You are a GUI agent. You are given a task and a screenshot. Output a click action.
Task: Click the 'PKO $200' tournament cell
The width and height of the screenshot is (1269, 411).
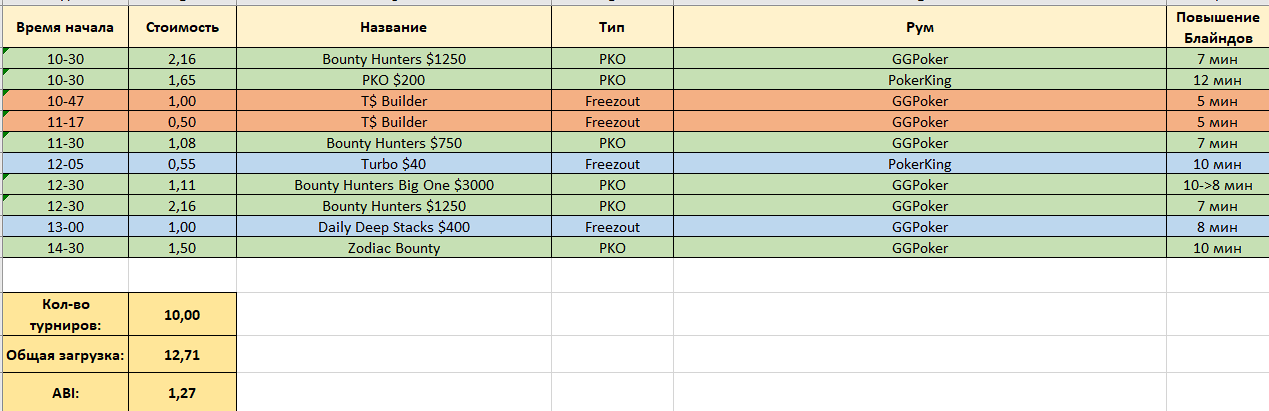point(394,80)
